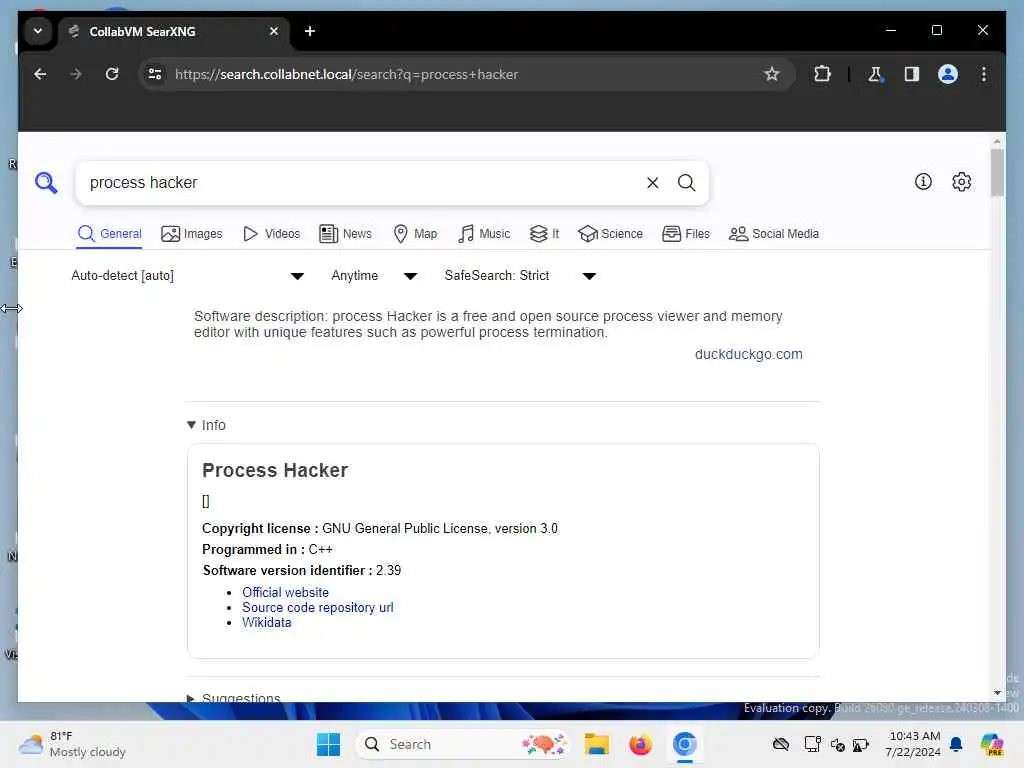Switch to the Social Media tab
The image size is (1024, 768).
(x=774, y=234)
